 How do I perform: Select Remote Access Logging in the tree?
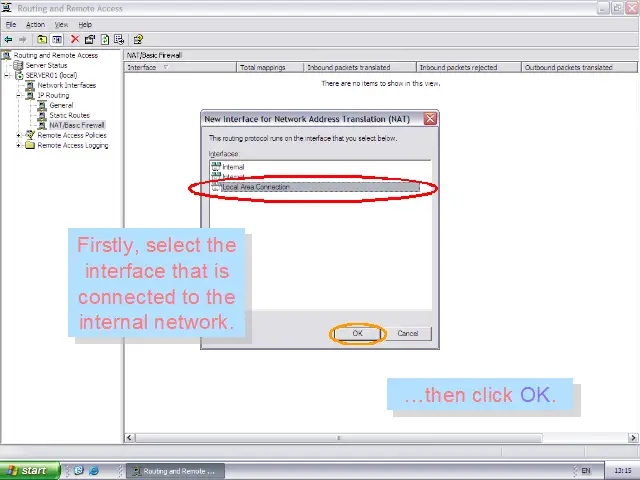[x=73, y=145]
